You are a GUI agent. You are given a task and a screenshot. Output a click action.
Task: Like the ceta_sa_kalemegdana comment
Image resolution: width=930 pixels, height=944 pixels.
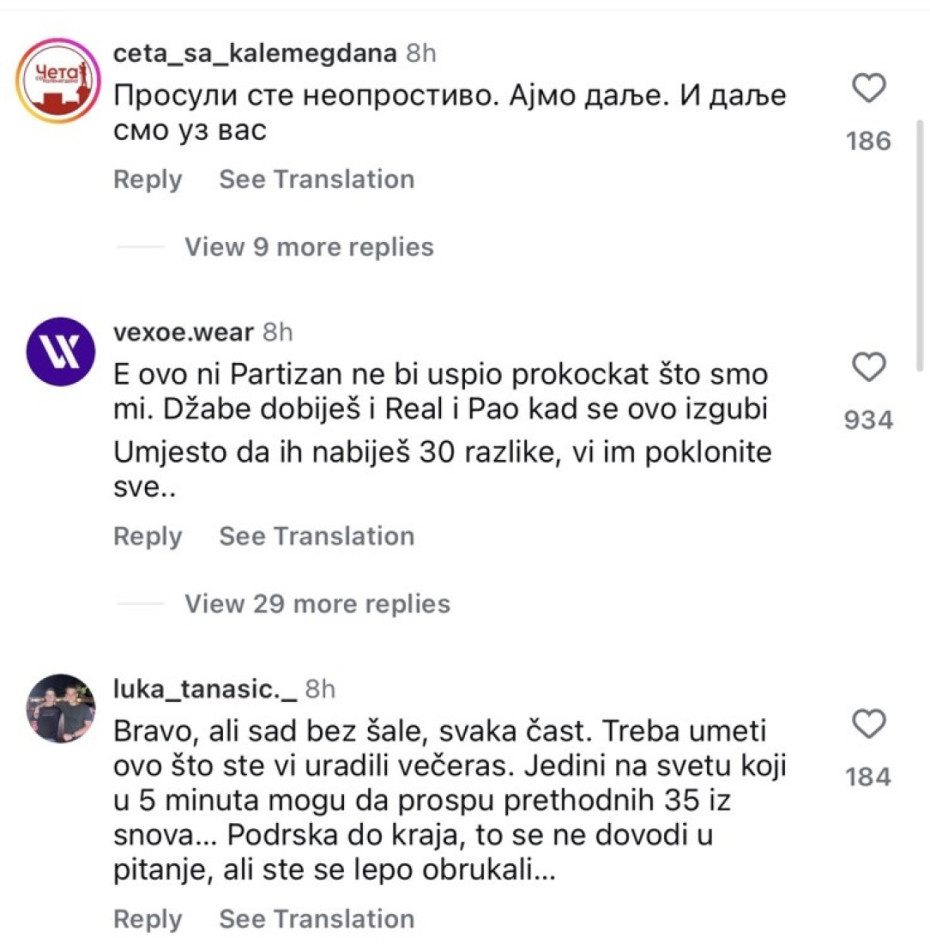(x=869, y=90)
